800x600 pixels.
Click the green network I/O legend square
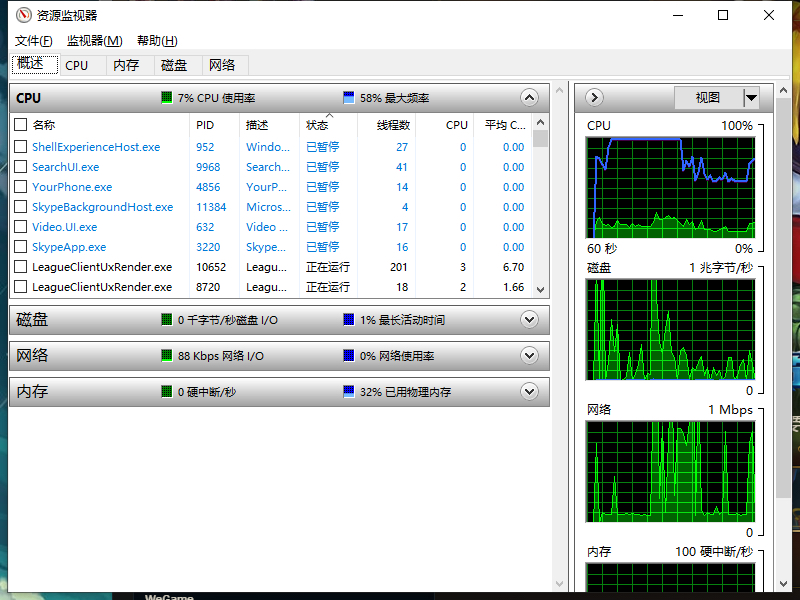click(166, 356)
